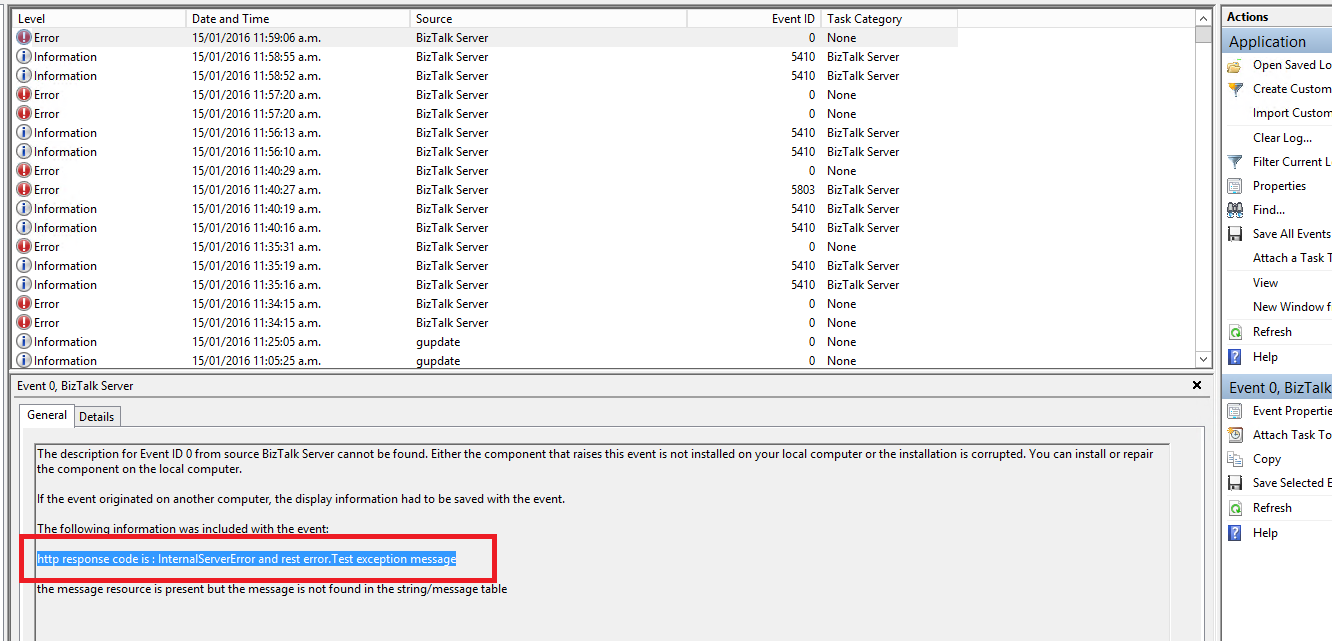The height and width of the screenshot is (641, 1335).
Task: Collapse the Event 0, BizTalk actions header
Action: 1278,387
